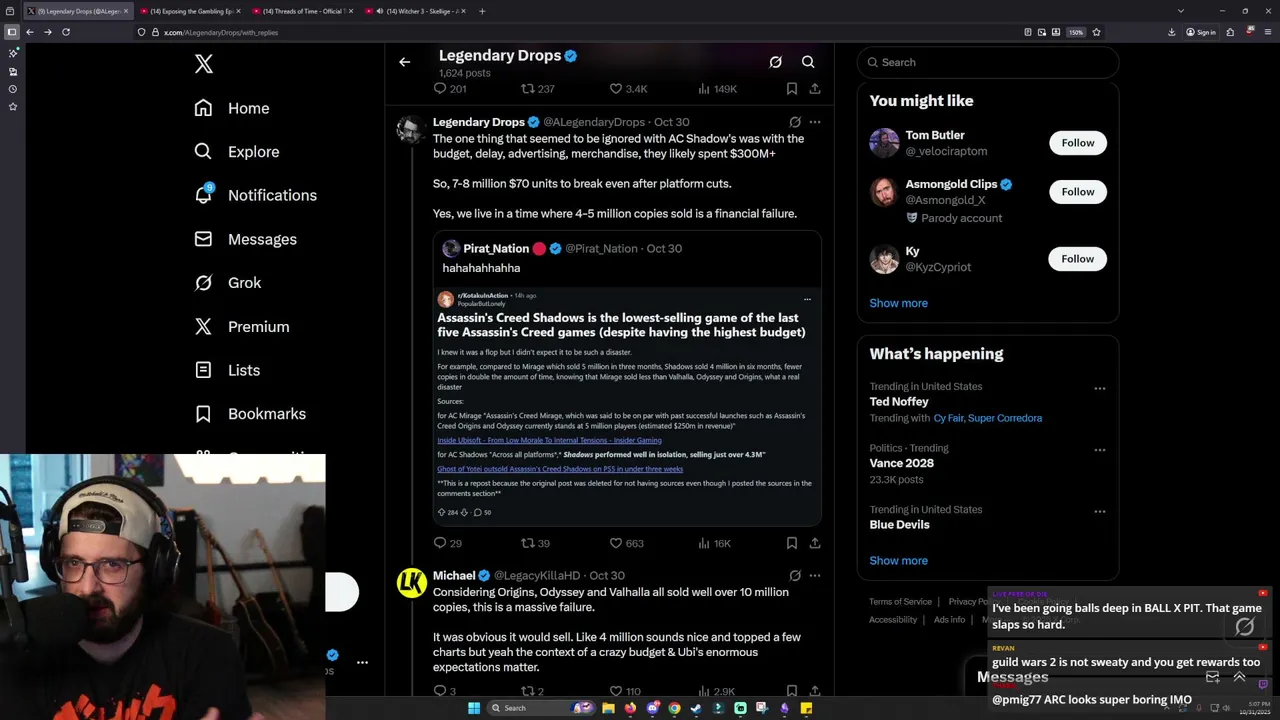This screenshot has height=720, width=1280.
Task: Toggle the browser sidebar button left of Back
Action: tap(11, 32)
